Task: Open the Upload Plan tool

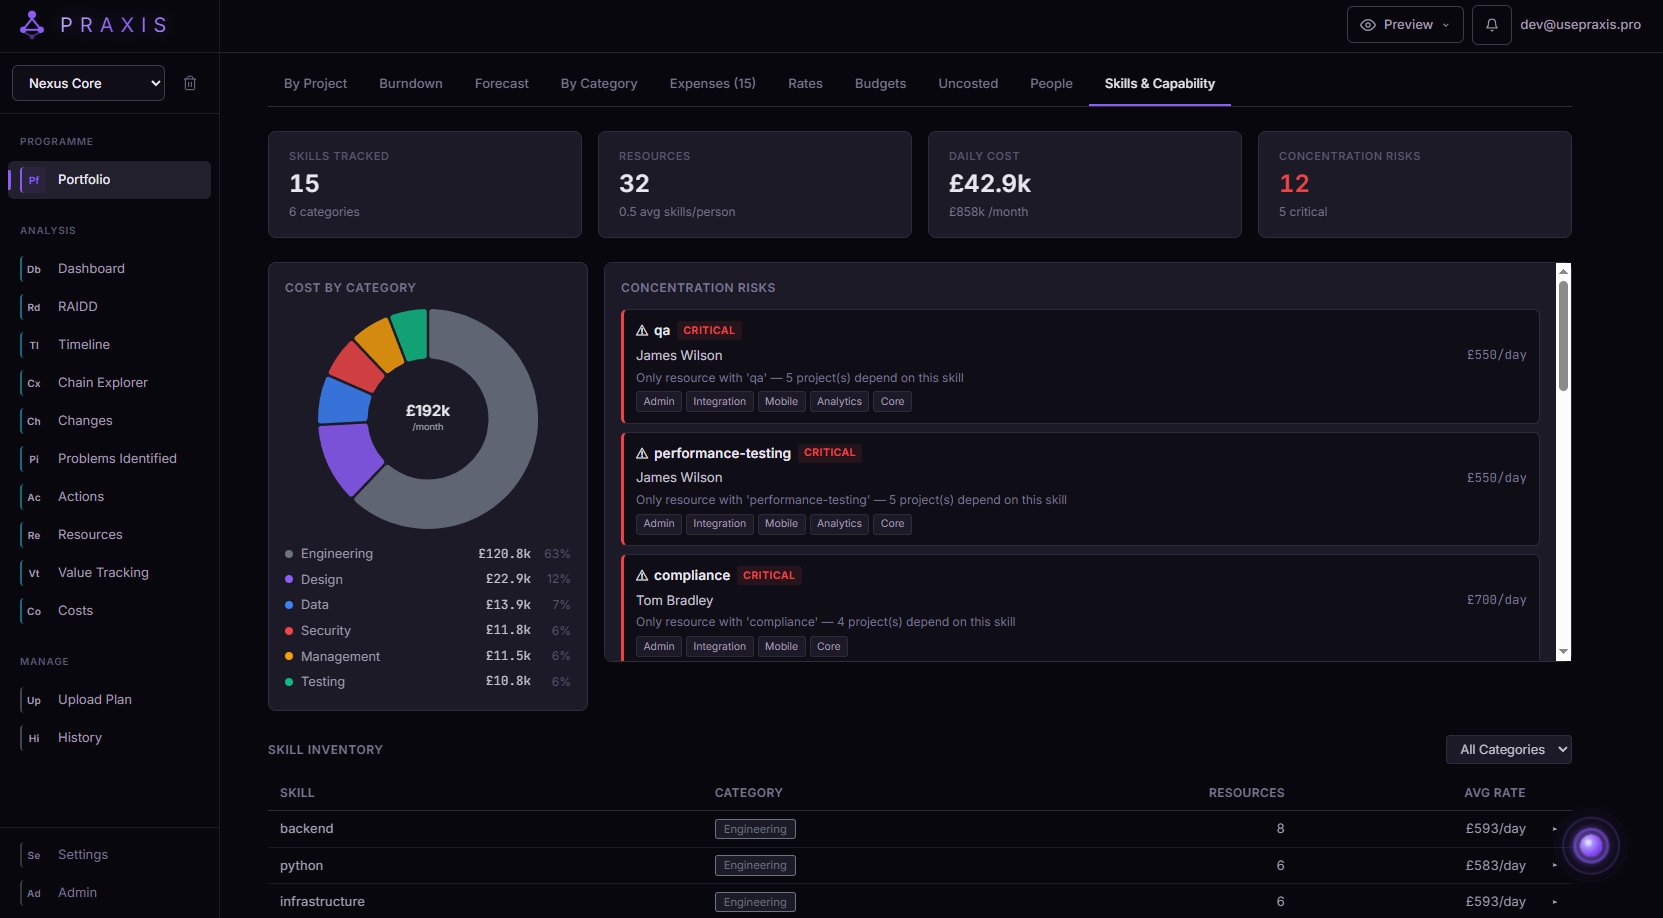Action: [x=94, y=699]
